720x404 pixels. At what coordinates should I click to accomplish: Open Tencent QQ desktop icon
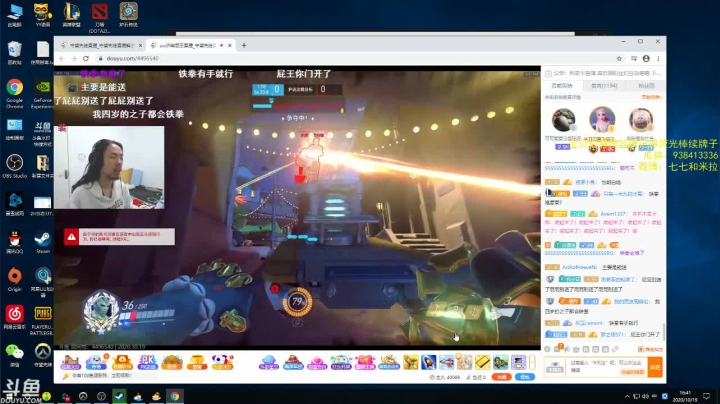15,241
